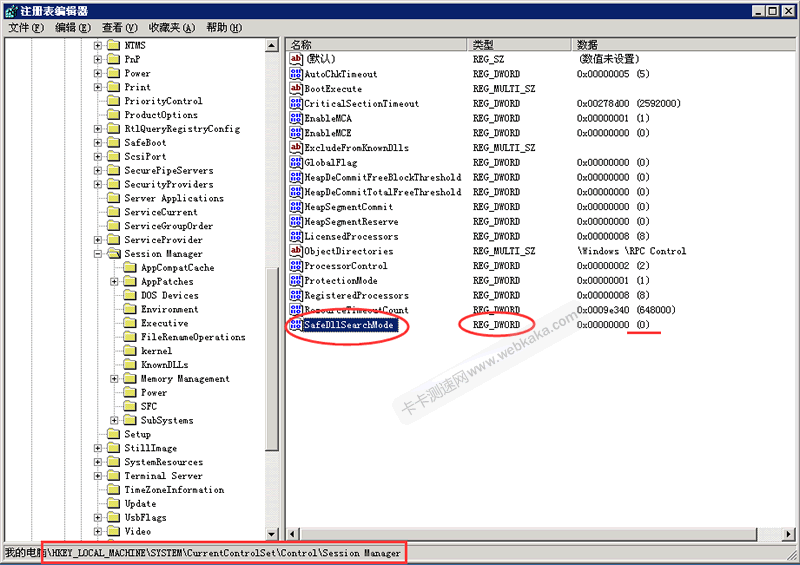Collapse the Session Manager tree node
This screenshot has height=565, width=800.
pos(98,254)
